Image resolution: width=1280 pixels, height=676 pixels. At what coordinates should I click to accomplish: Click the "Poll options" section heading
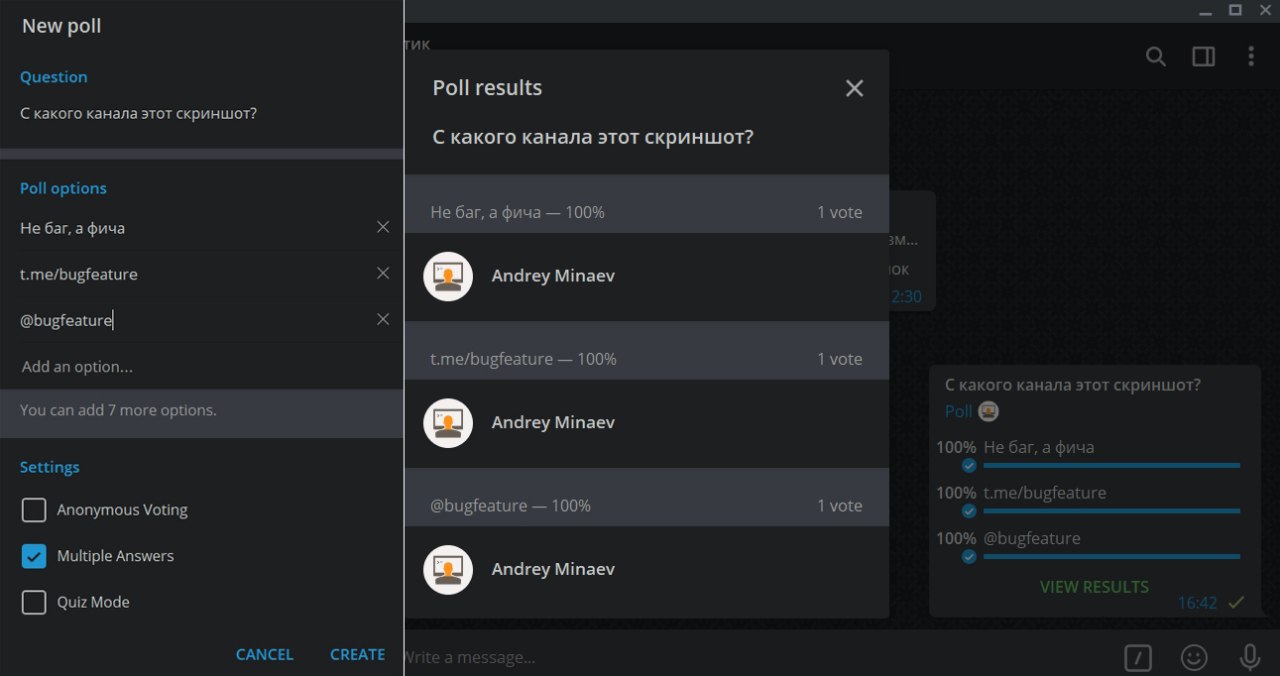[x=63, y=188]
